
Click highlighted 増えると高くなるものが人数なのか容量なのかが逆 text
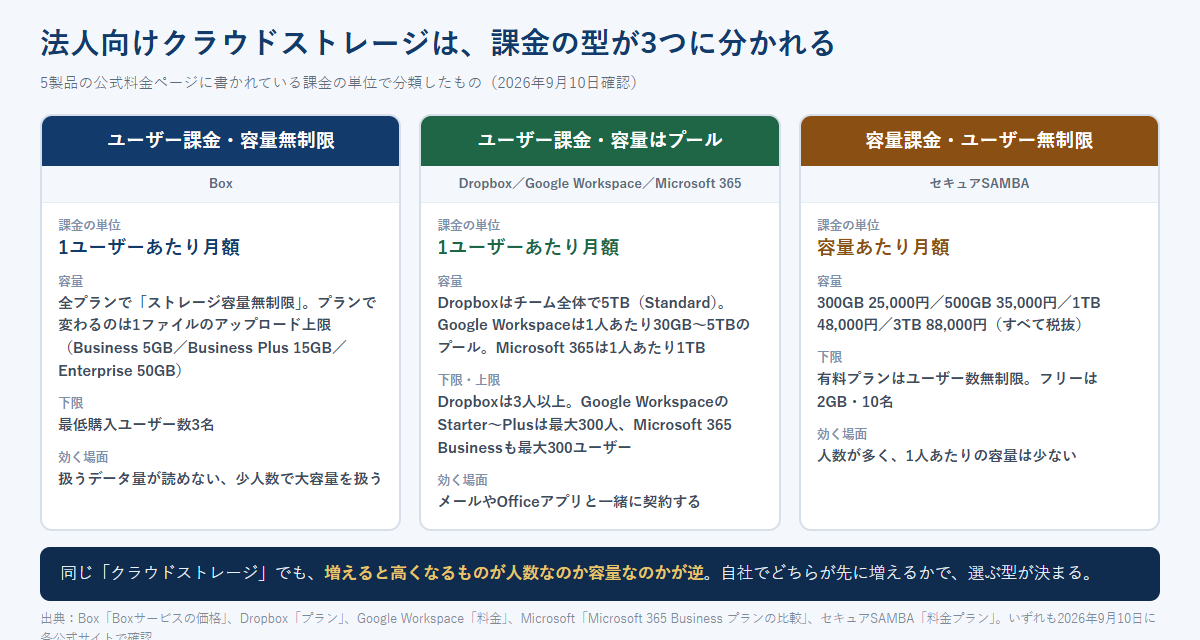[x=515, y=574]
